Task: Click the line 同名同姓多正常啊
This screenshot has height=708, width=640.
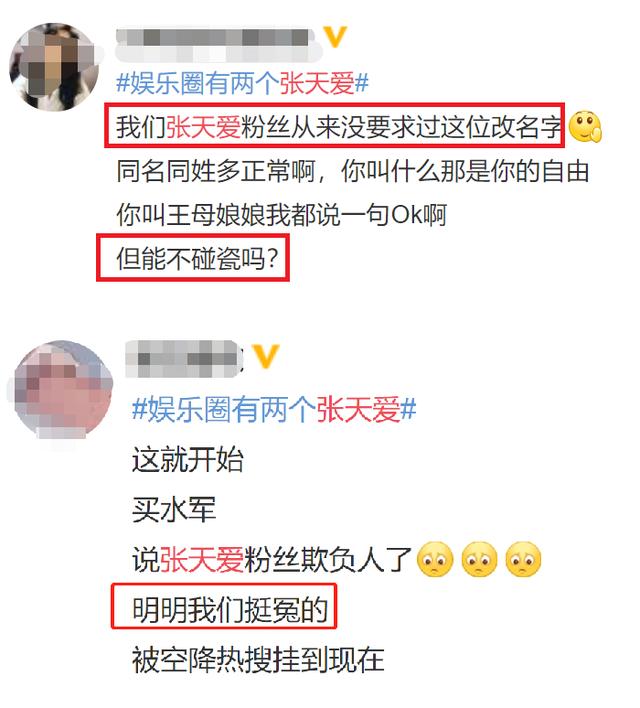Action: pos(215,171)
